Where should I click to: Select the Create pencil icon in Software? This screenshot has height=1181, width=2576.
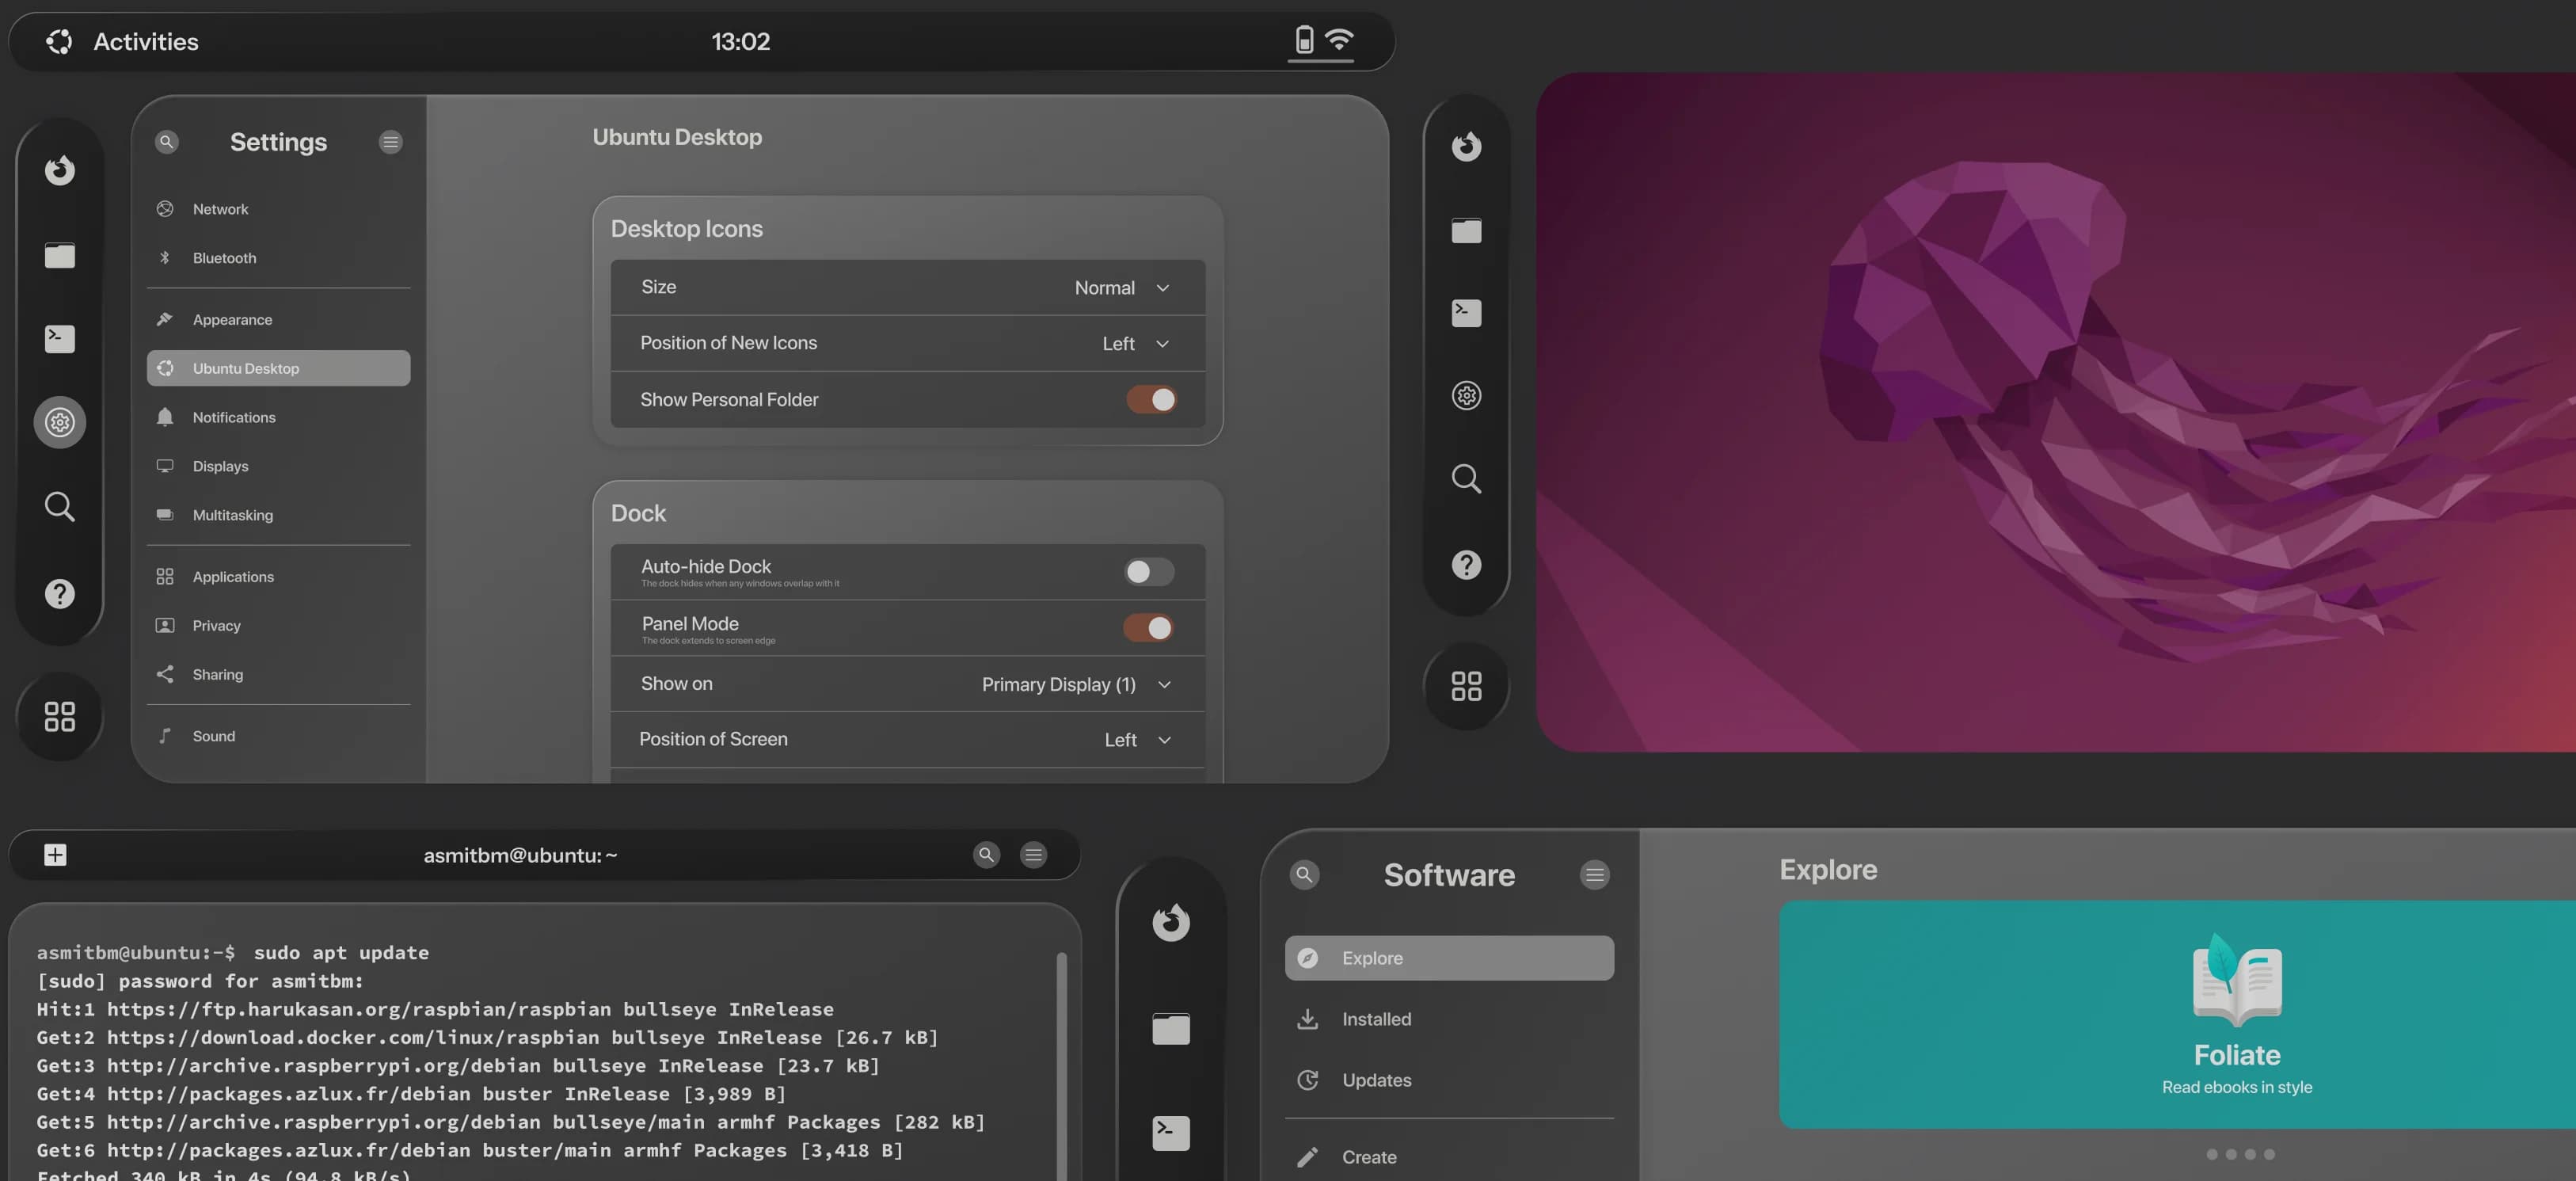click(1307, 1157)
